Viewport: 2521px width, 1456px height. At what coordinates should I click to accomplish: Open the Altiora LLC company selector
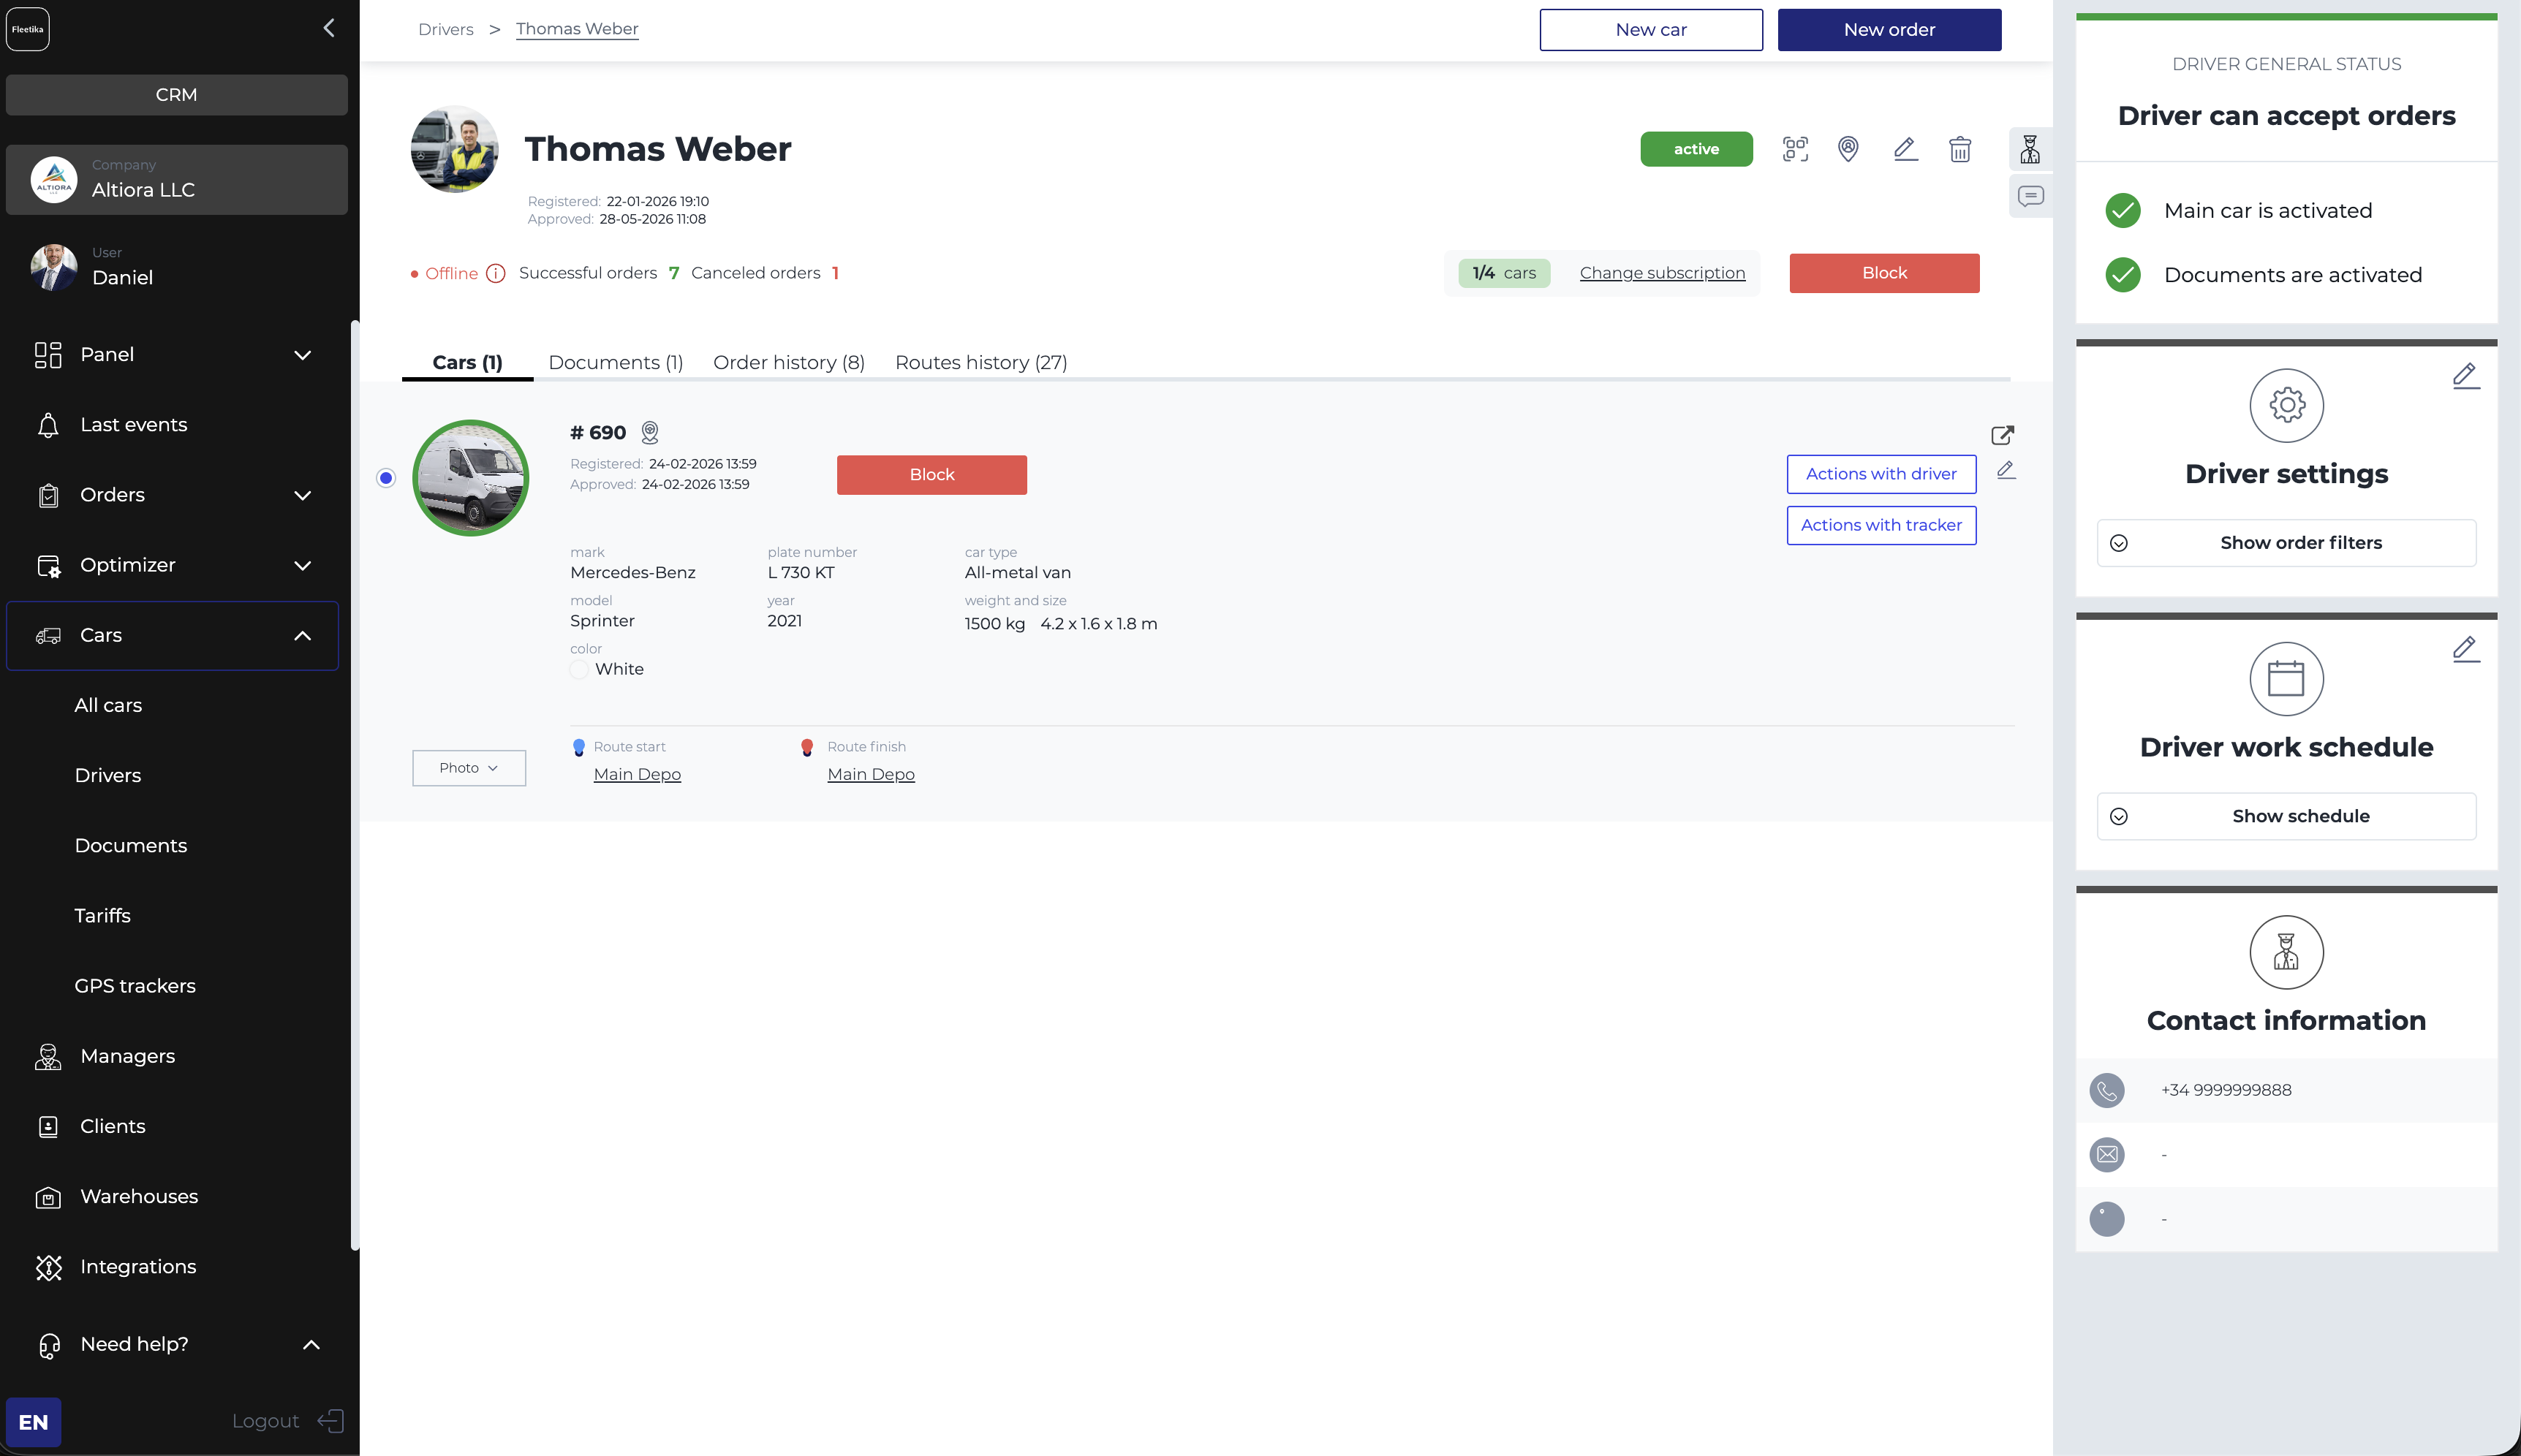tap(177, 180)
